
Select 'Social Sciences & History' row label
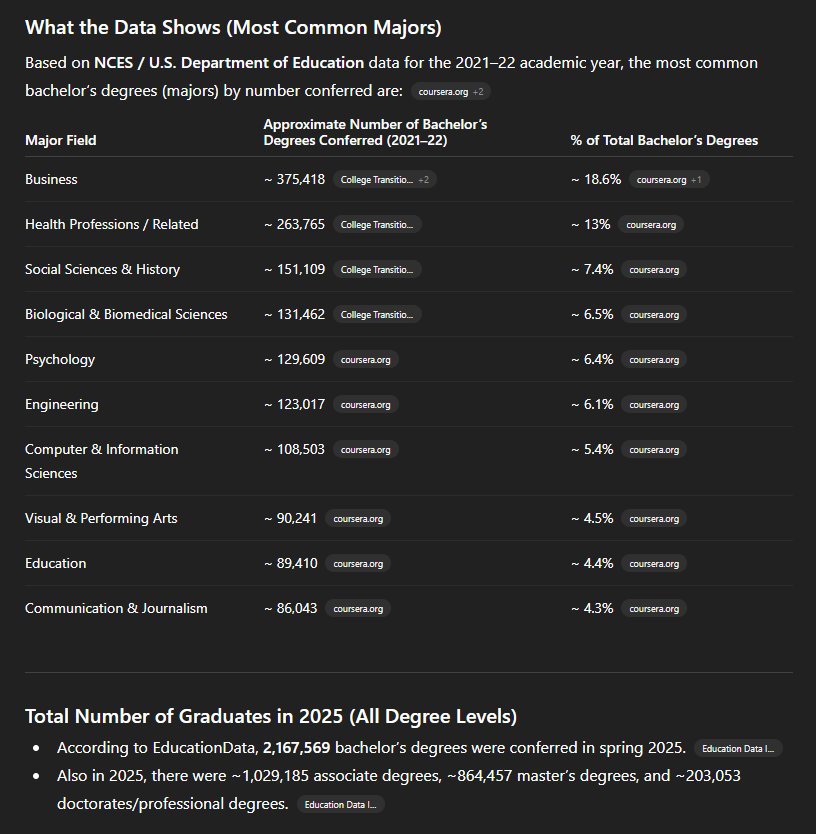pos(102,269)
